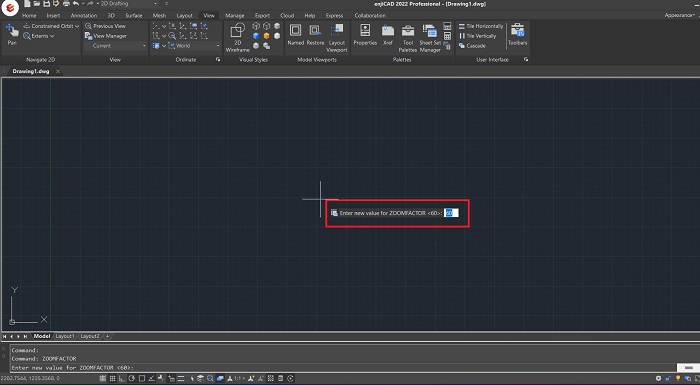Open the Properties palette
The image size is (700, 385).
(x=365, y=34)
